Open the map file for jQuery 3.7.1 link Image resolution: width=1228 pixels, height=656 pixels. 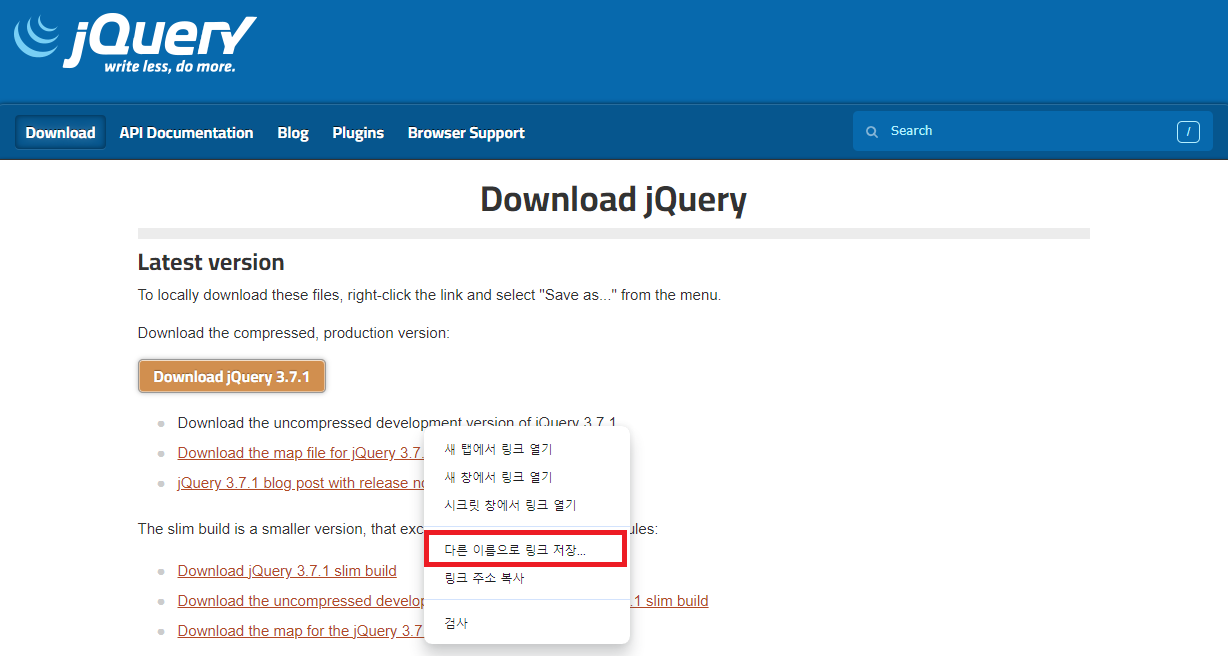tap(301, 453)
